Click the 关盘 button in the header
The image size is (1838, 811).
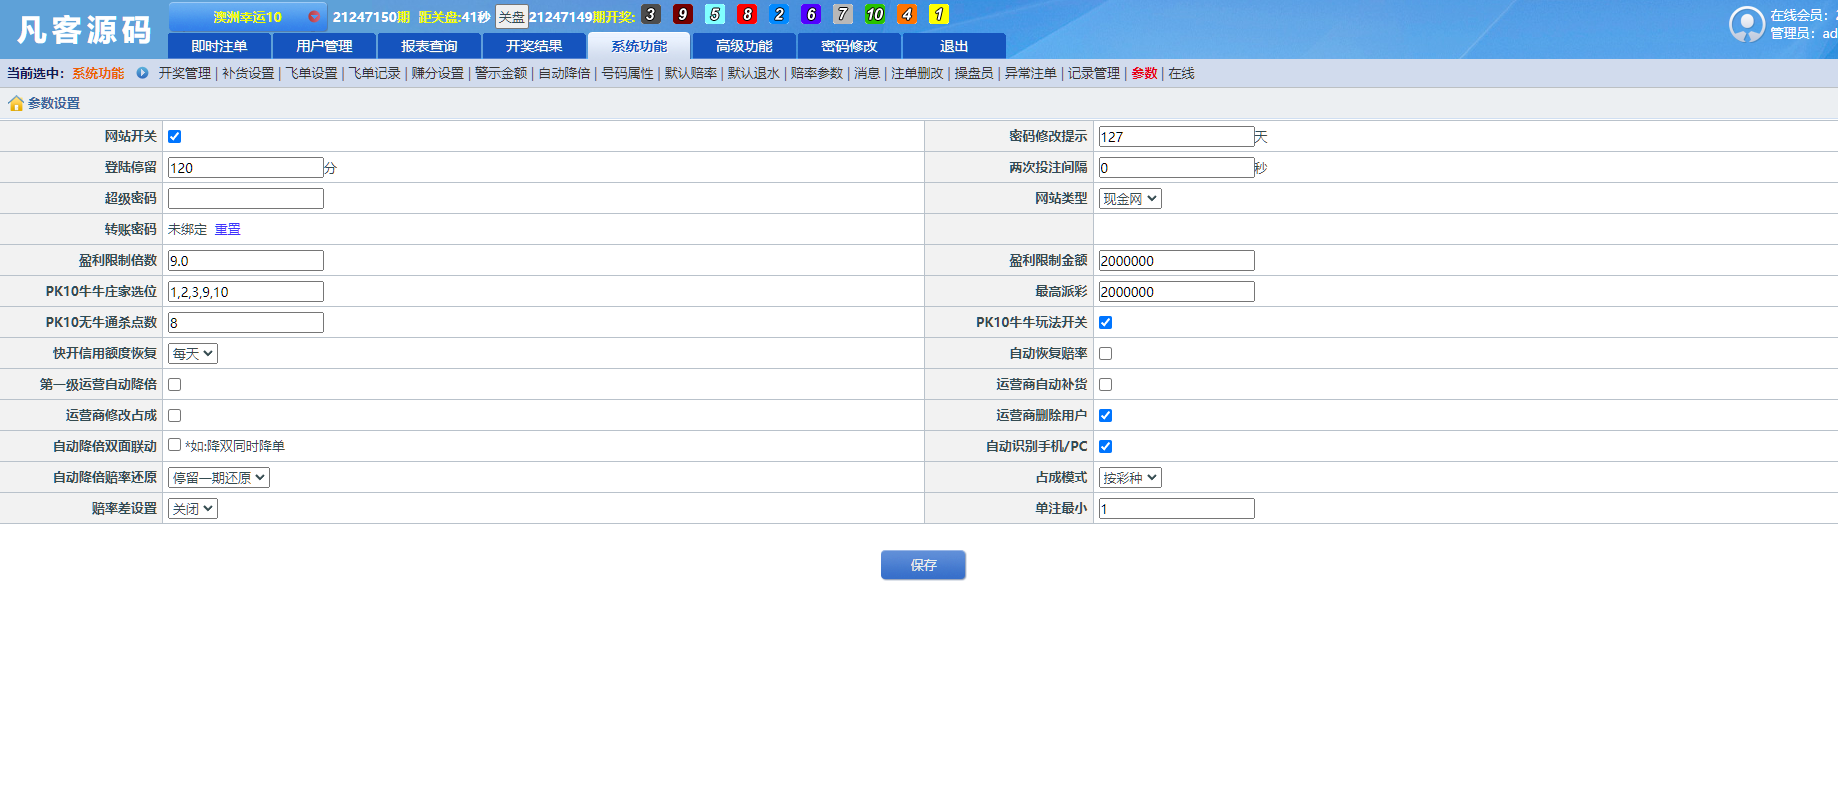pos(511,17)
